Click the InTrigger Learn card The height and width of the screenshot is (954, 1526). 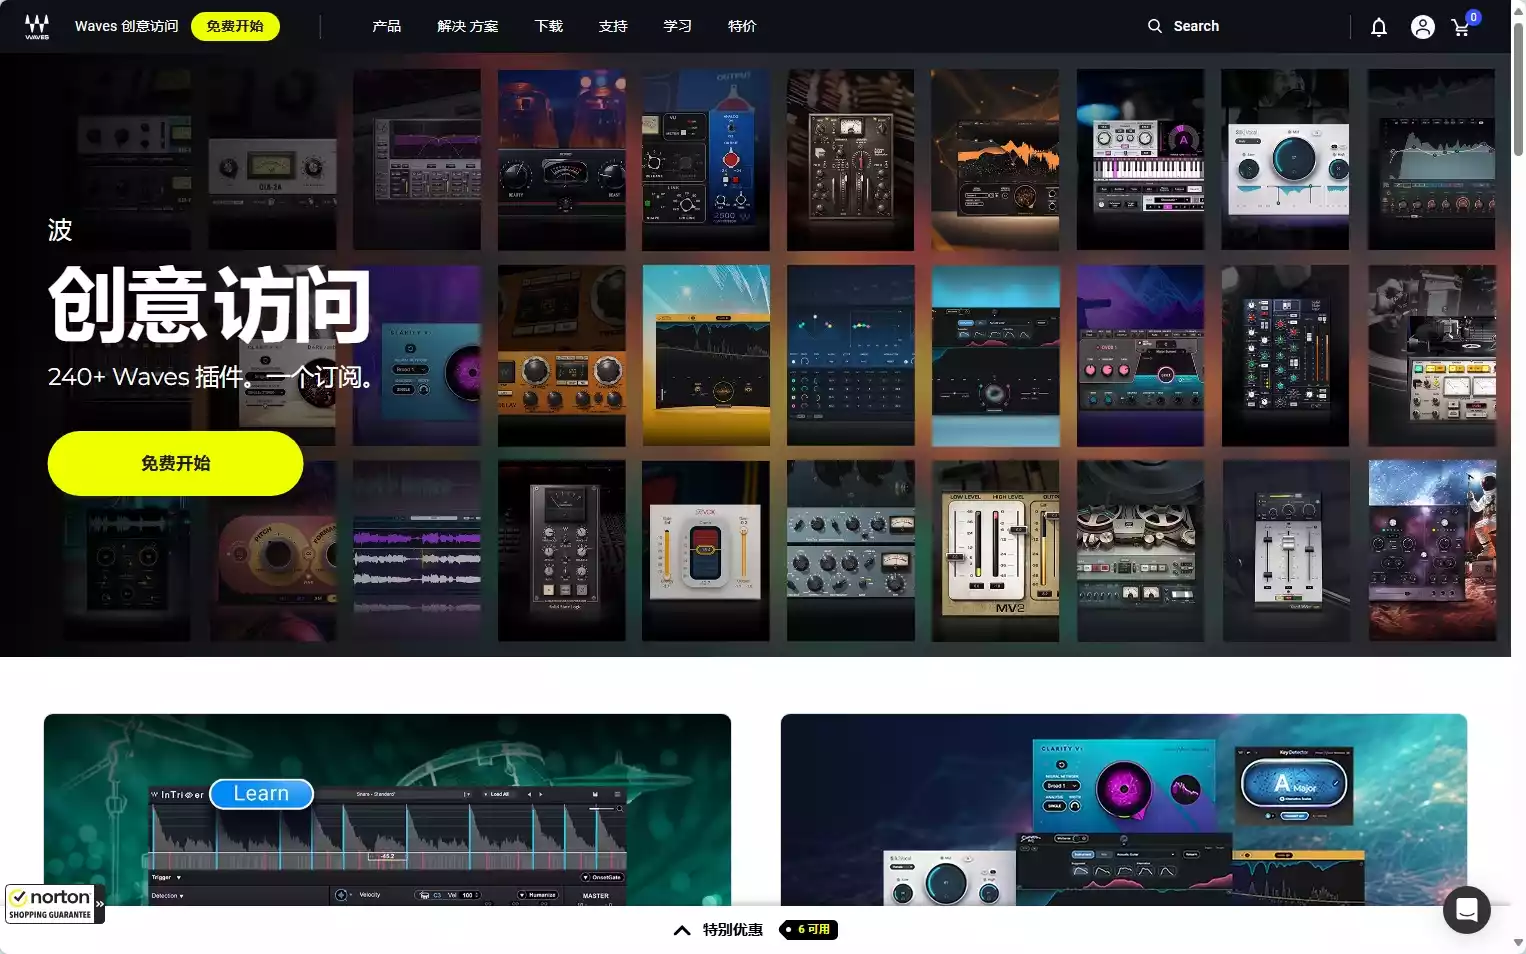tap(387, 810)
